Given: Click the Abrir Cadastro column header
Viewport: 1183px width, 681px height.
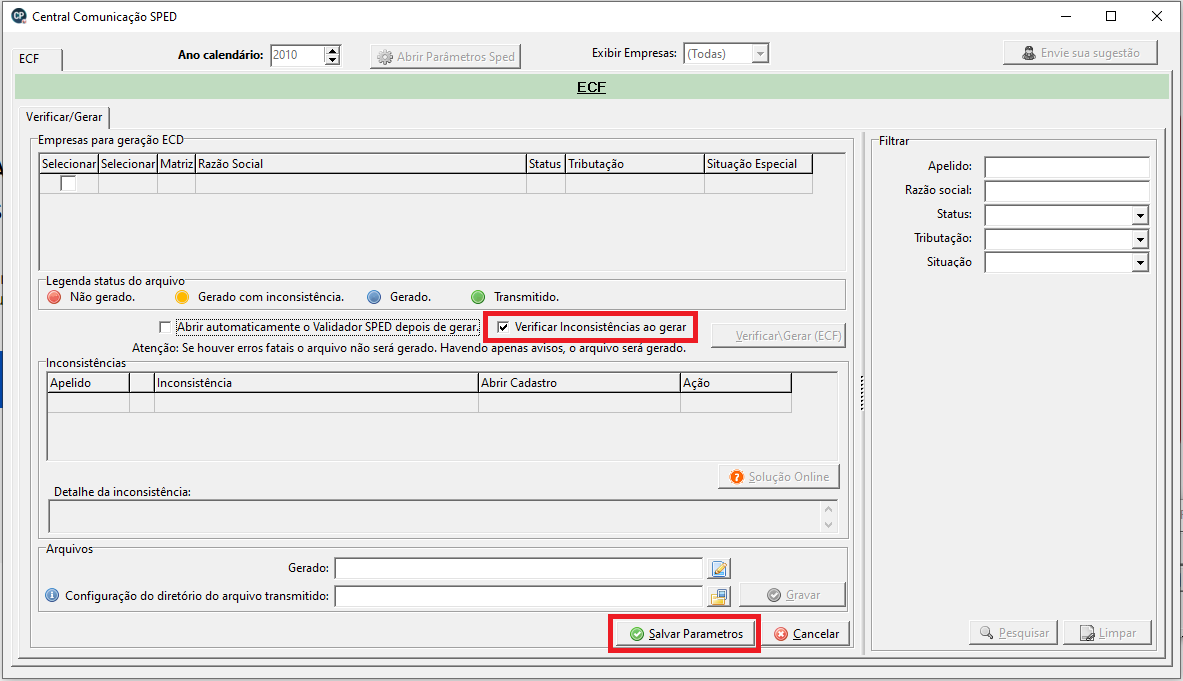Looking at the screenshot, I should tap(579, 383).
